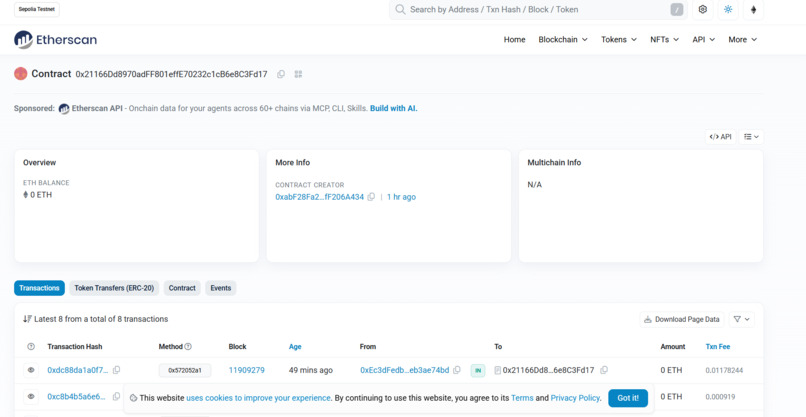Screen dimensions: 806x417
Task: Click the contract file icon beside To address
Action: [498, 370]
